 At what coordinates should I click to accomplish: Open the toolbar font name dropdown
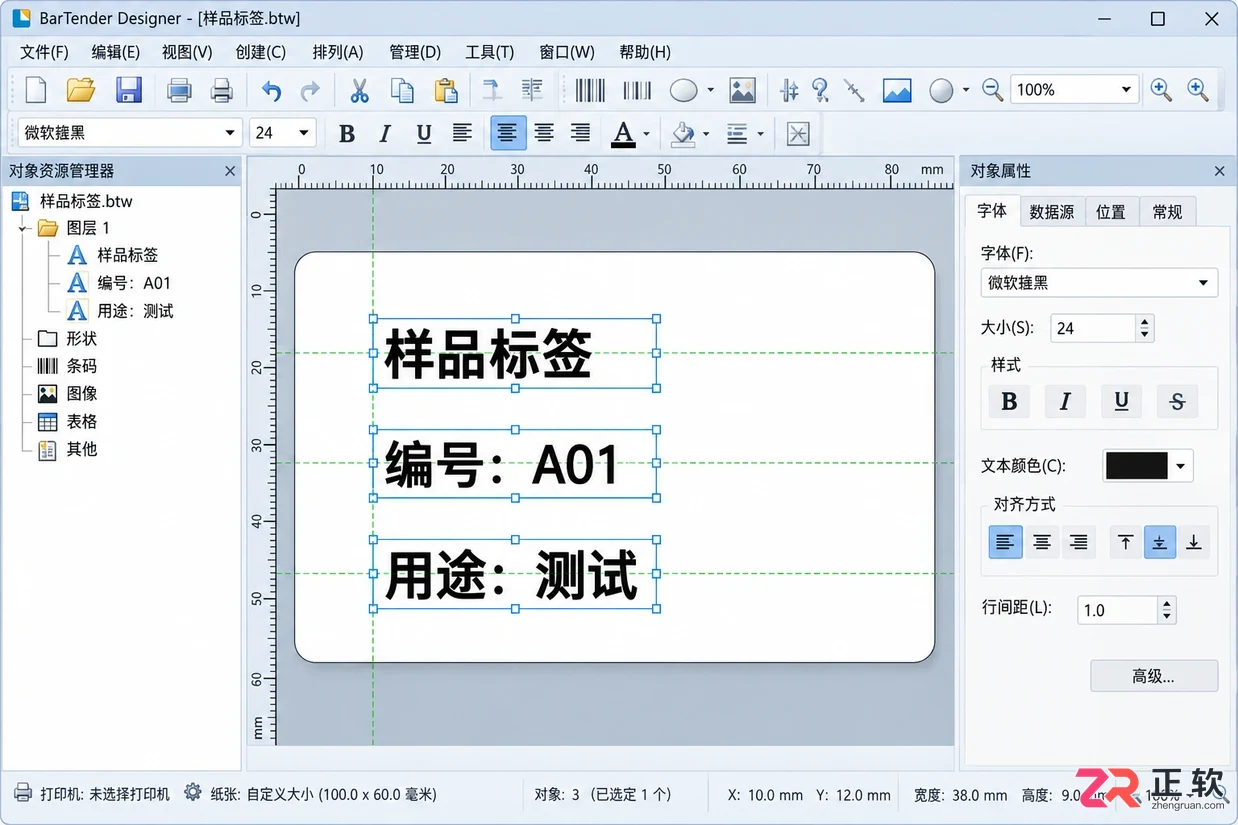point(229,133)
